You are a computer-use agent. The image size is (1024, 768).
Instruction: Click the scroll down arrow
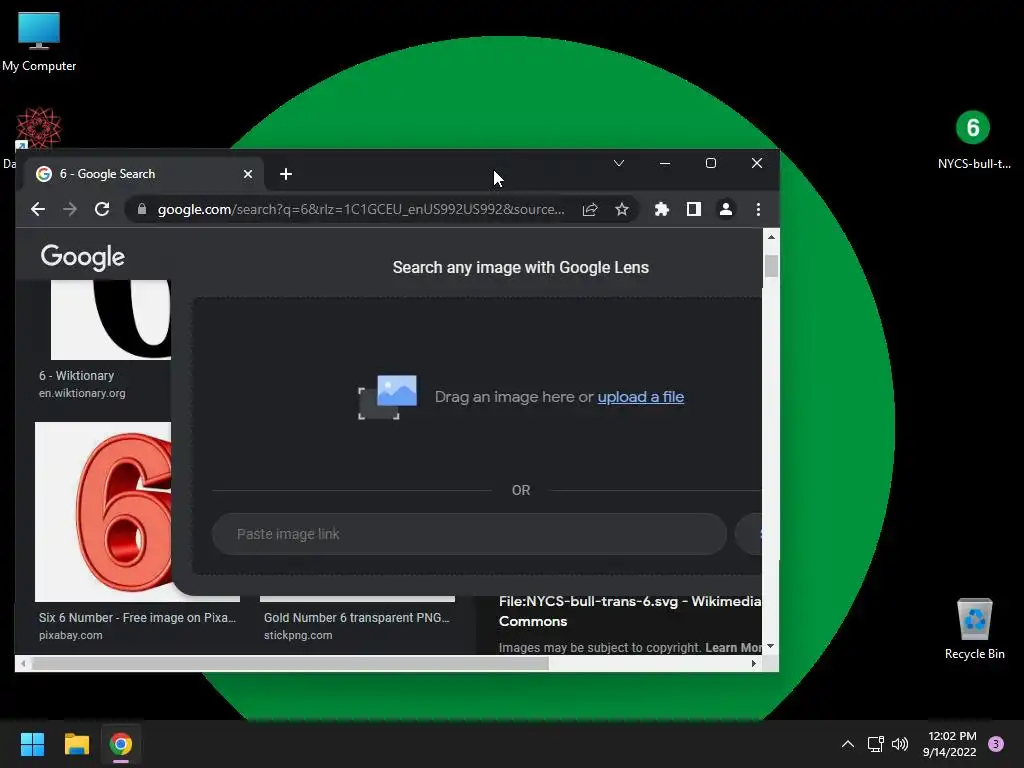(771, 646)
